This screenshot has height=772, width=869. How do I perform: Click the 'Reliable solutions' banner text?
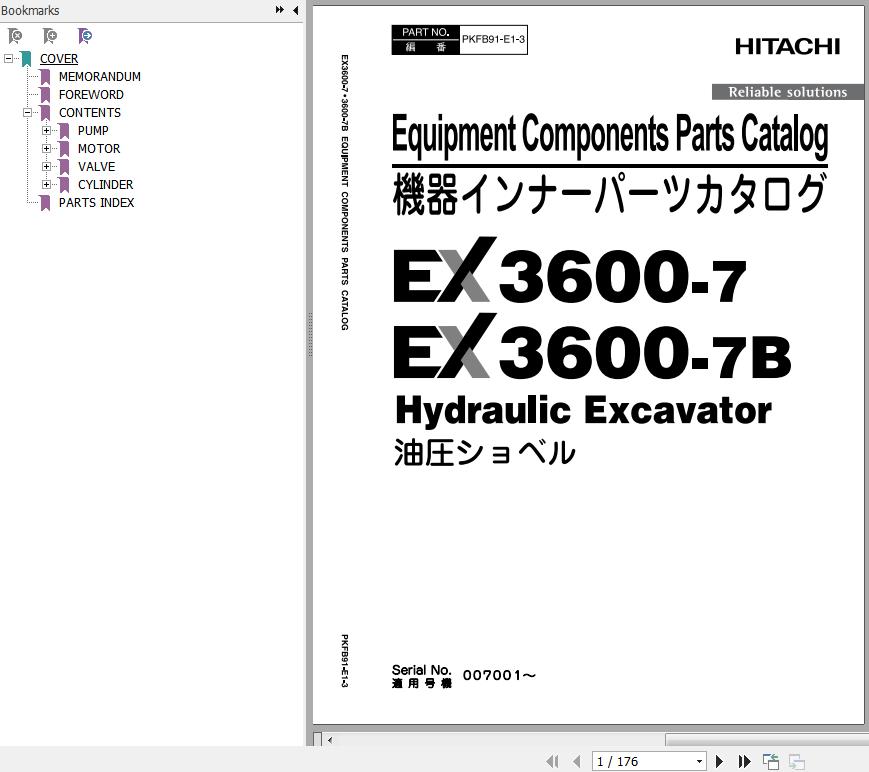click(788, 92)
